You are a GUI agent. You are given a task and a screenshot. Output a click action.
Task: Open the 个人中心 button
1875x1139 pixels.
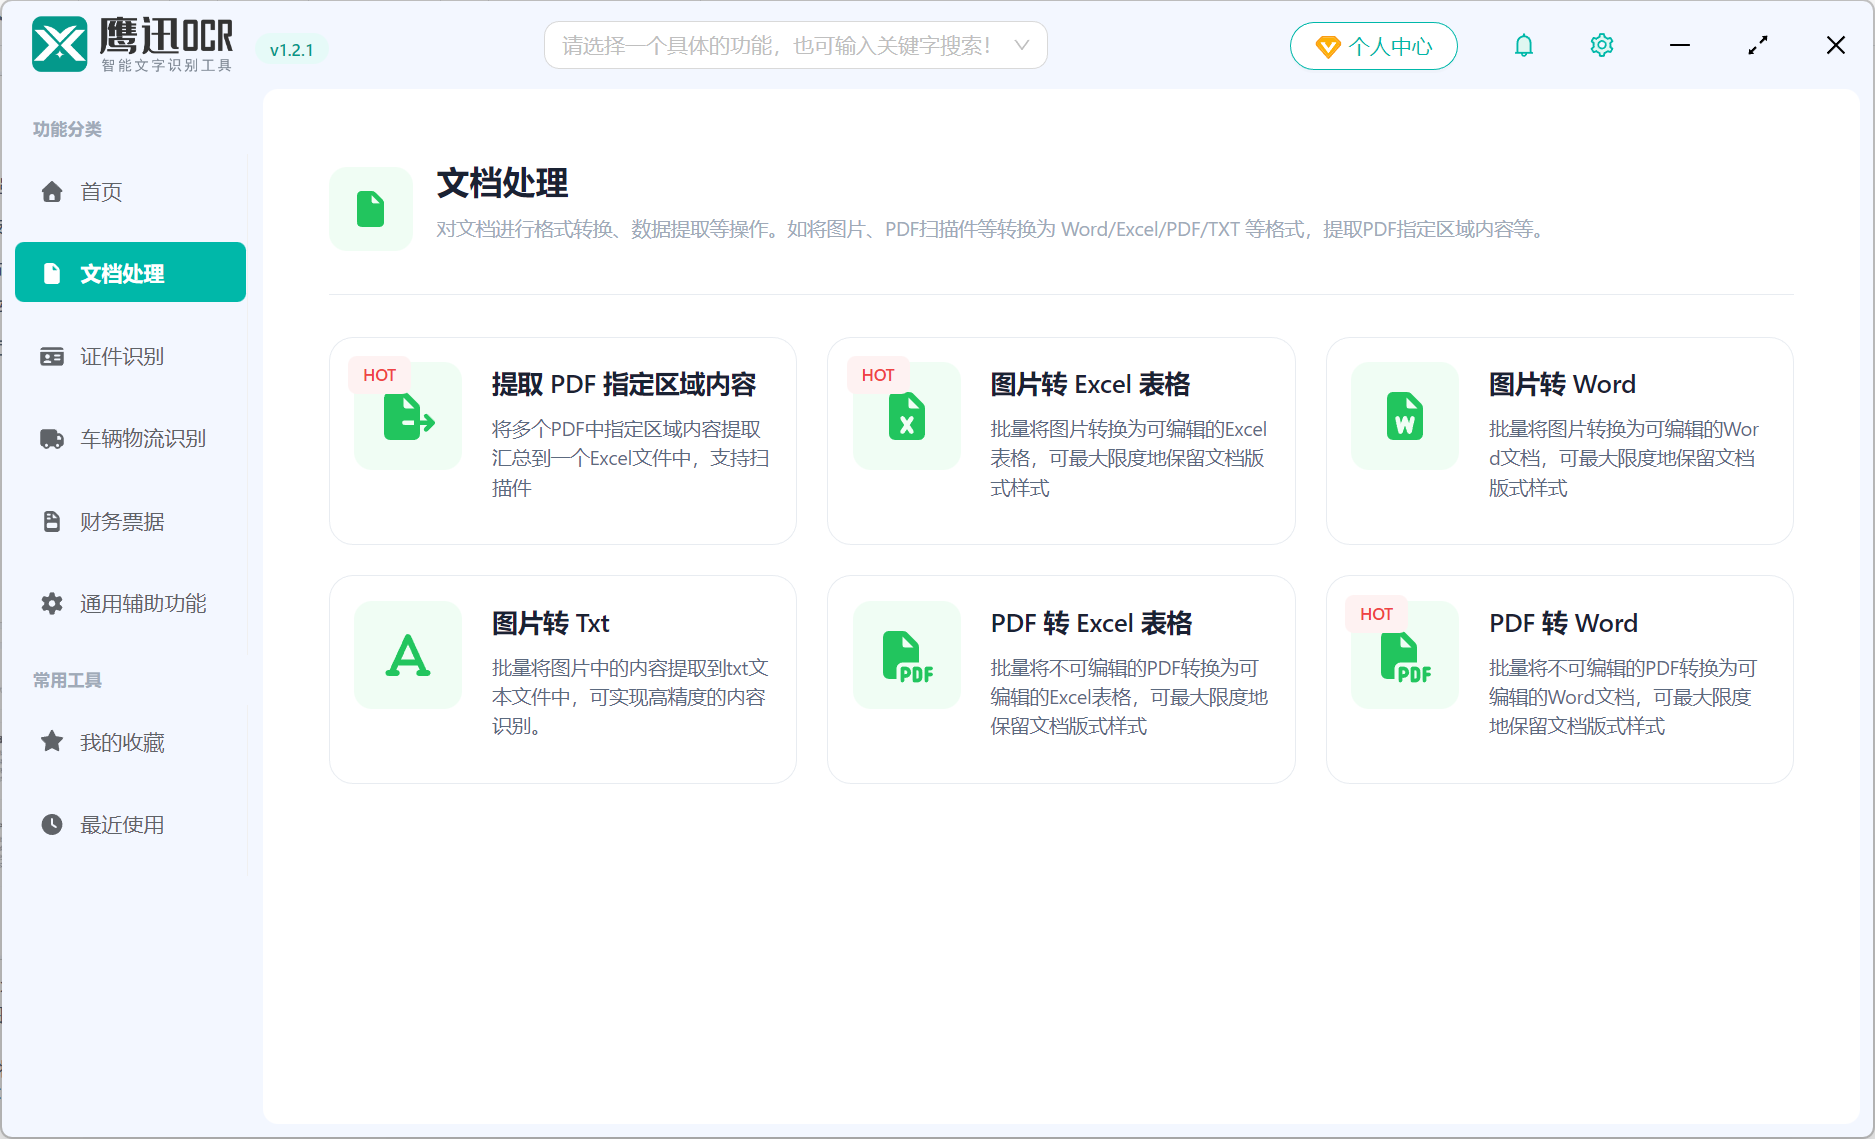[1373, 46]
